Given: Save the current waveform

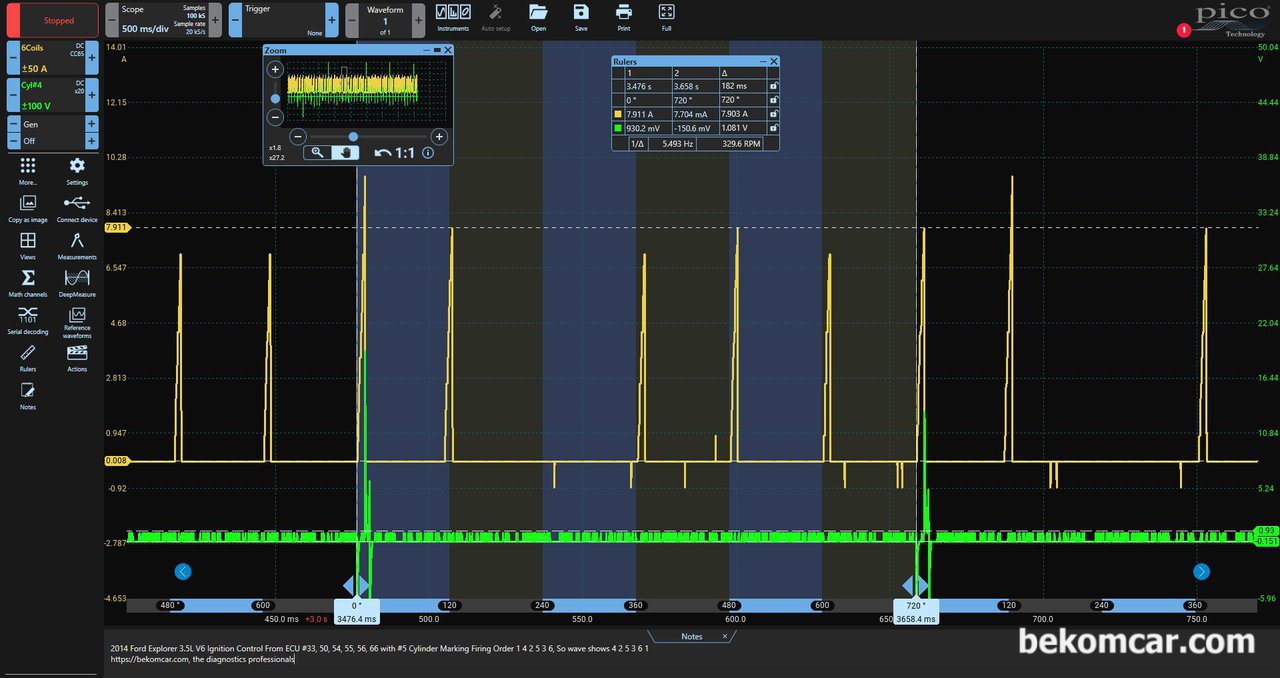Looking at the screenshot, I should click(581, 16).
